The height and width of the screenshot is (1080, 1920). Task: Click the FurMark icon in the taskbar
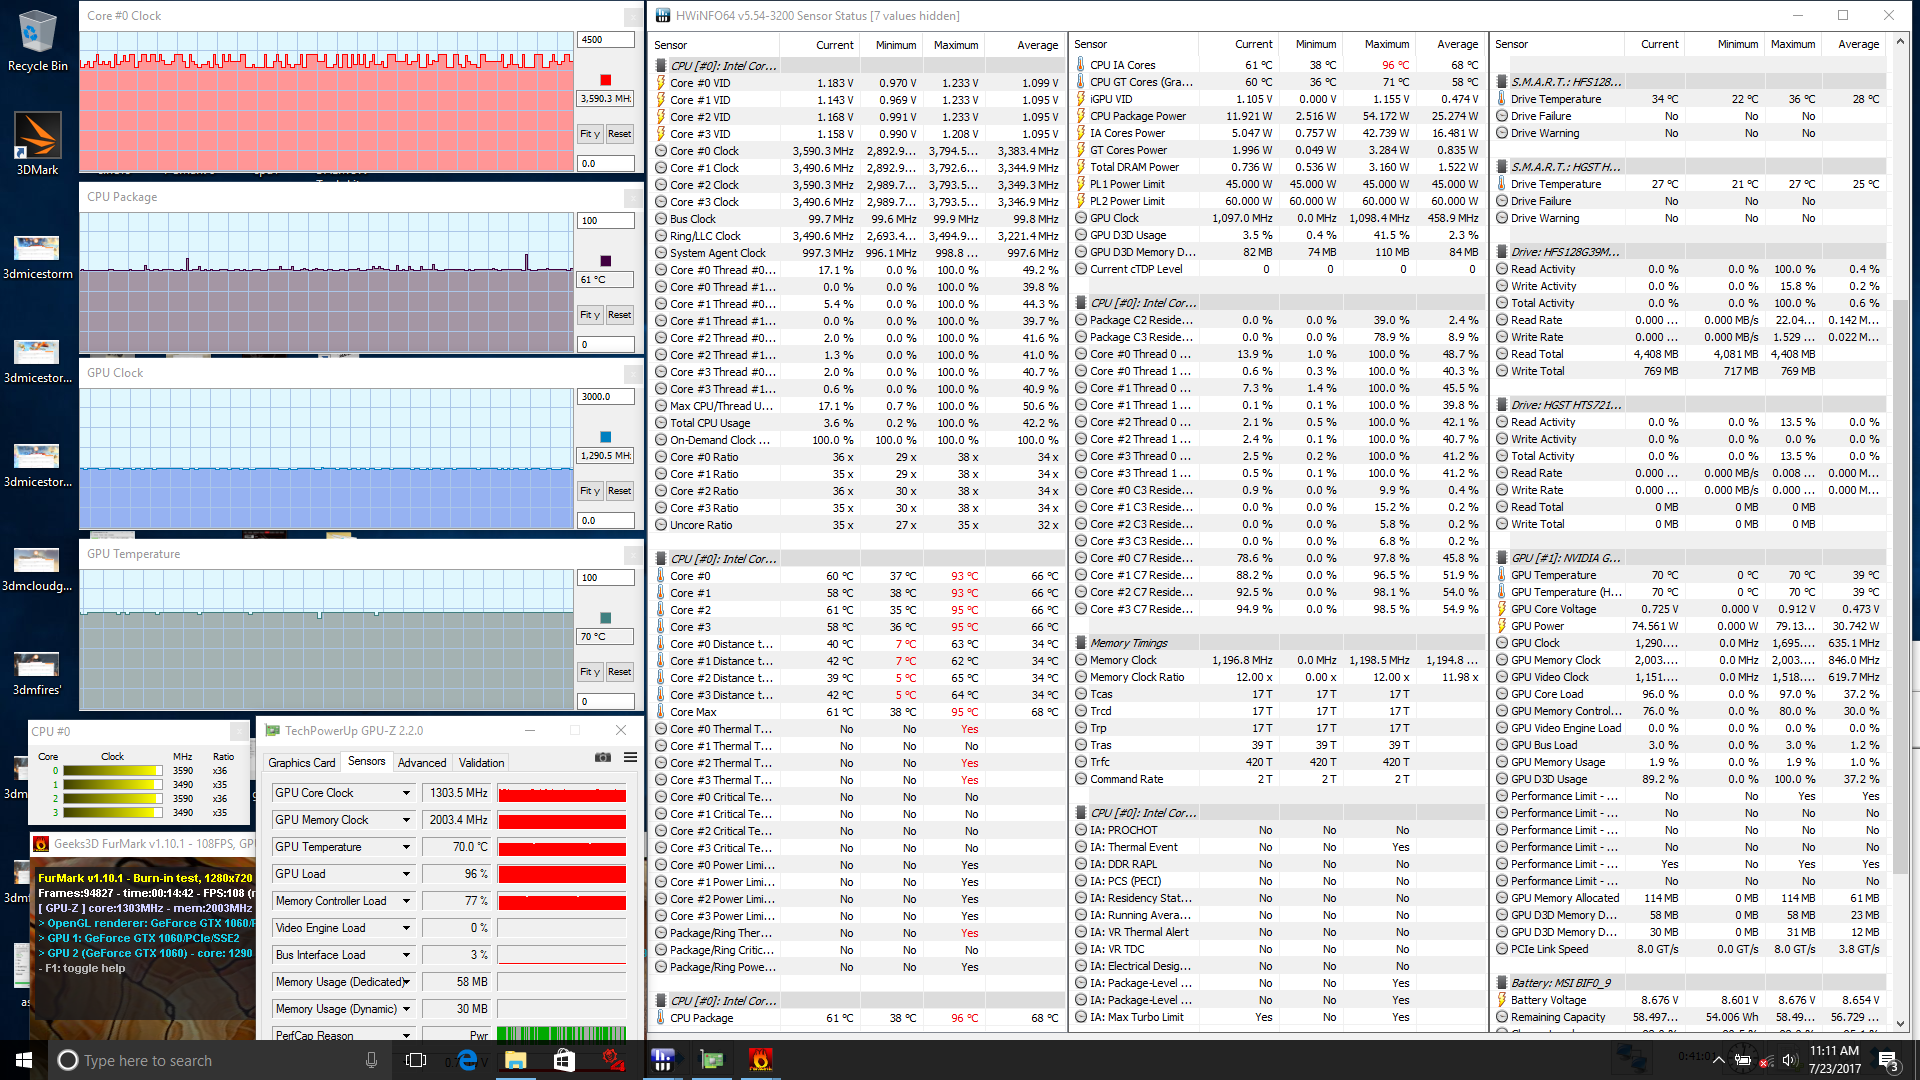pyautogui.click(x=760, y=1060)
